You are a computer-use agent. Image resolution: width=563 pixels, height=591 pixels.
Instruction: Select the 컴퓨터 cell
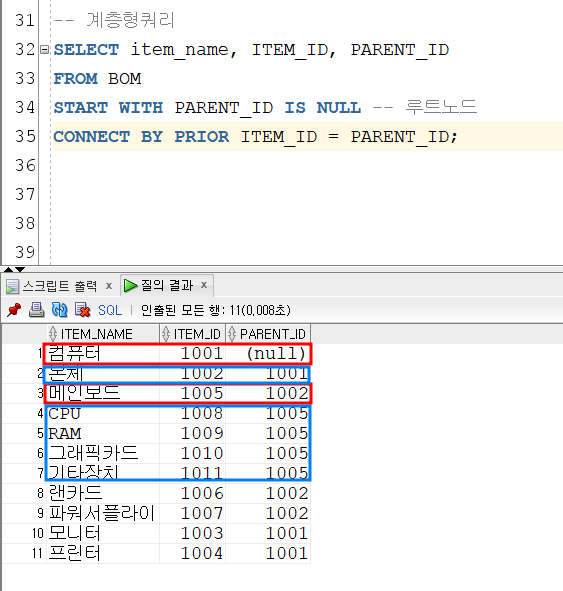coord(104,354)
